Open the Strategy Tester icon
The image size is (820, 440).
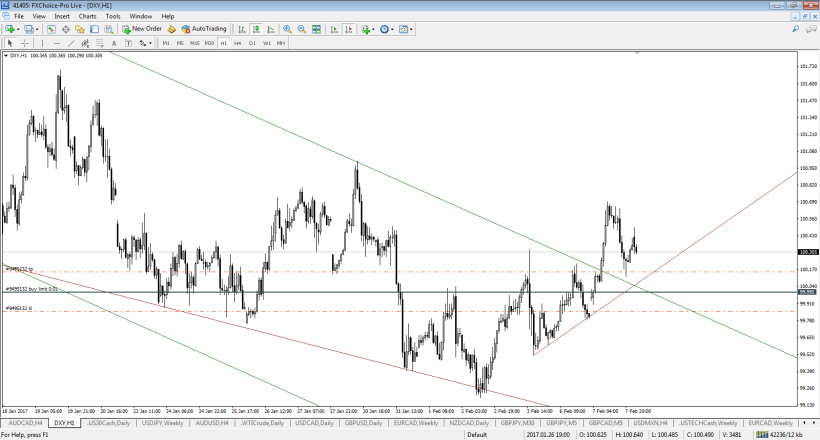coord(108,29)
